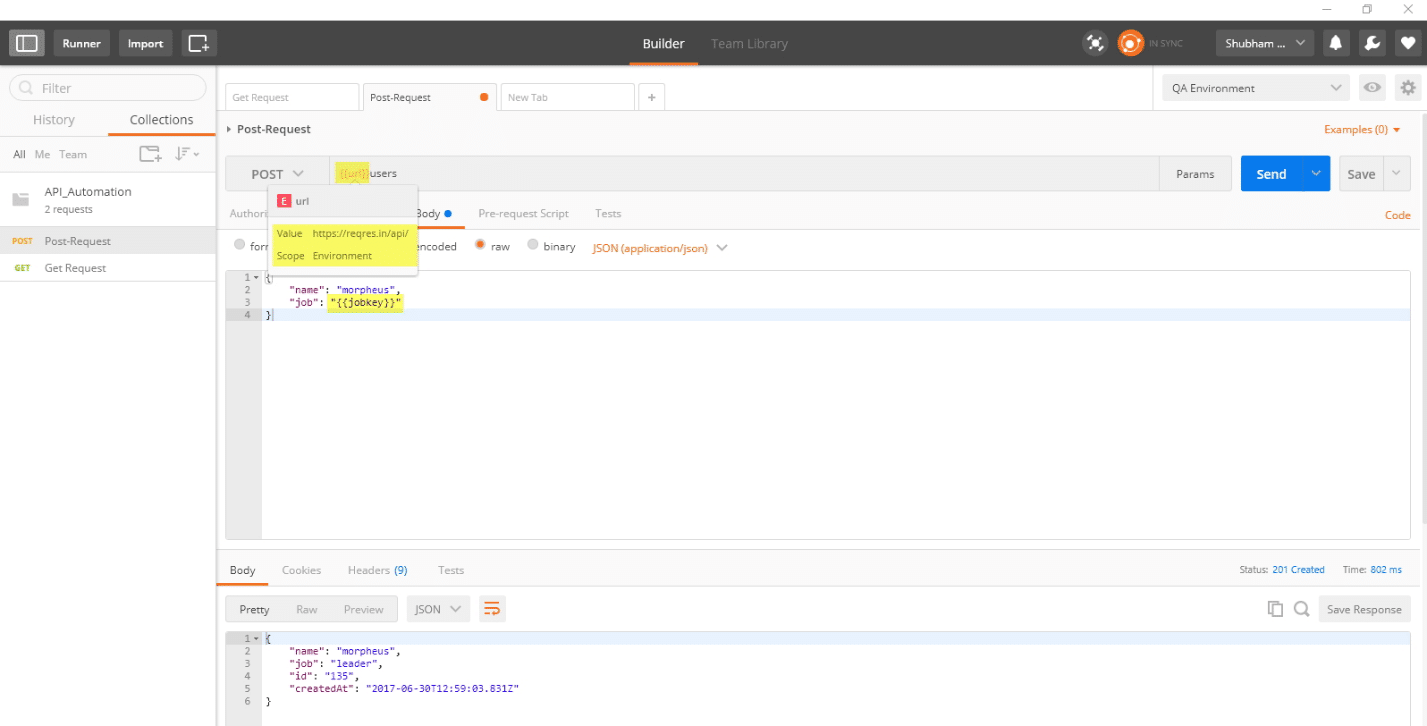Switch response view to Preview
The height and width of the screenshot is (726, 1427).
point(363,609)
